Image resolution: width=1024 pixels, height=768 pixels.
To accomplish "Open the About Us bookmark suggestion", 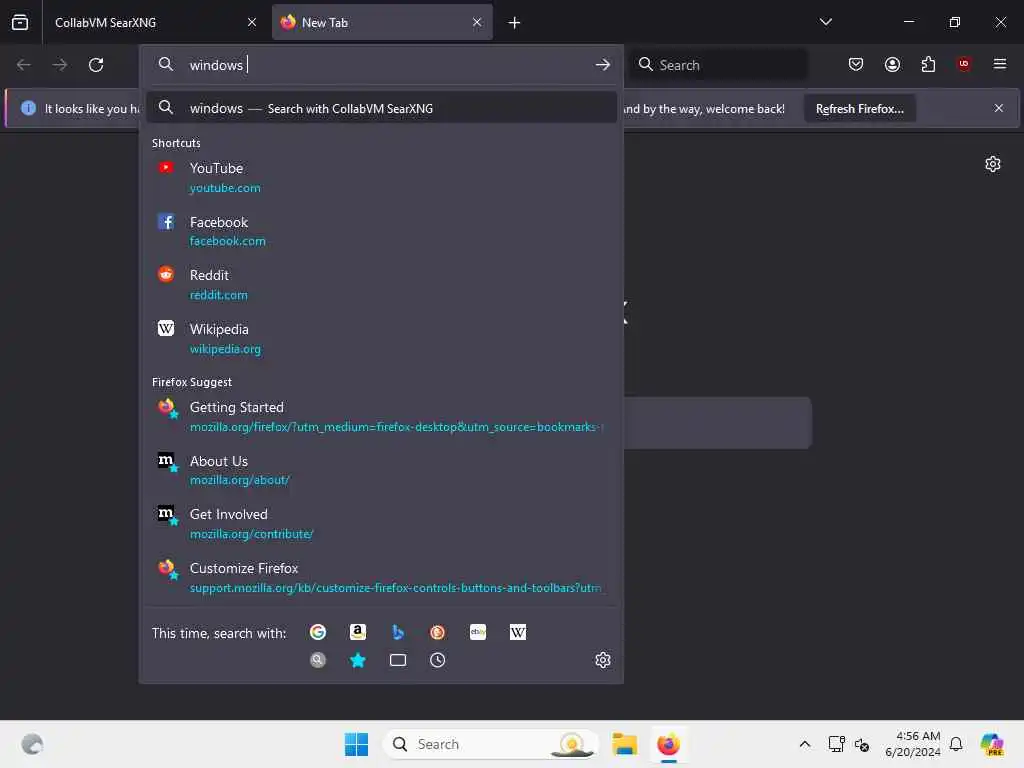I will pyautogui.click(x=381, y=470).
